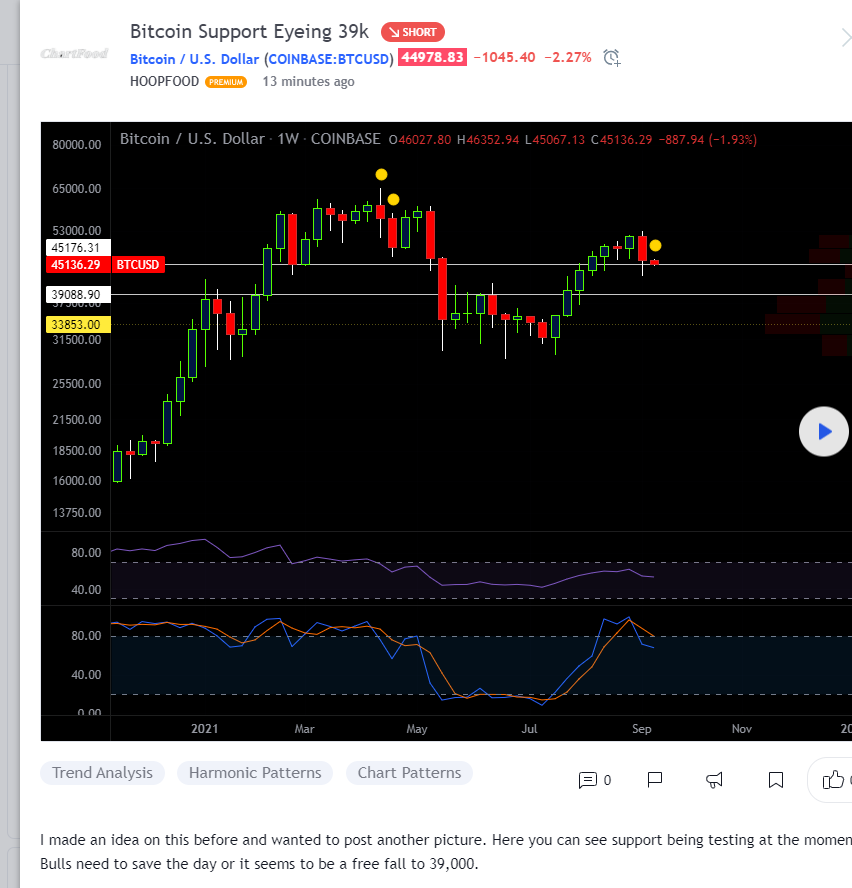The image size is (852, 888).
Task: Select the Chart Patterns tag
Action: 409,773
